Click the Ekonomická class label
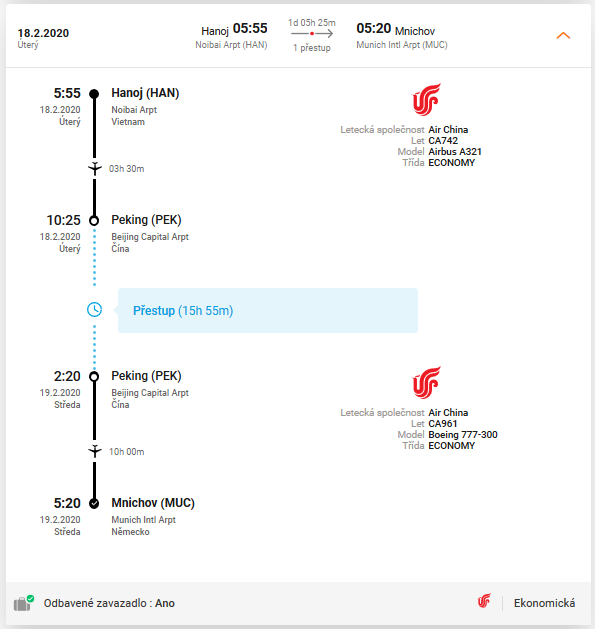This screenshot has width=595, height=629. tap(544, 603)
